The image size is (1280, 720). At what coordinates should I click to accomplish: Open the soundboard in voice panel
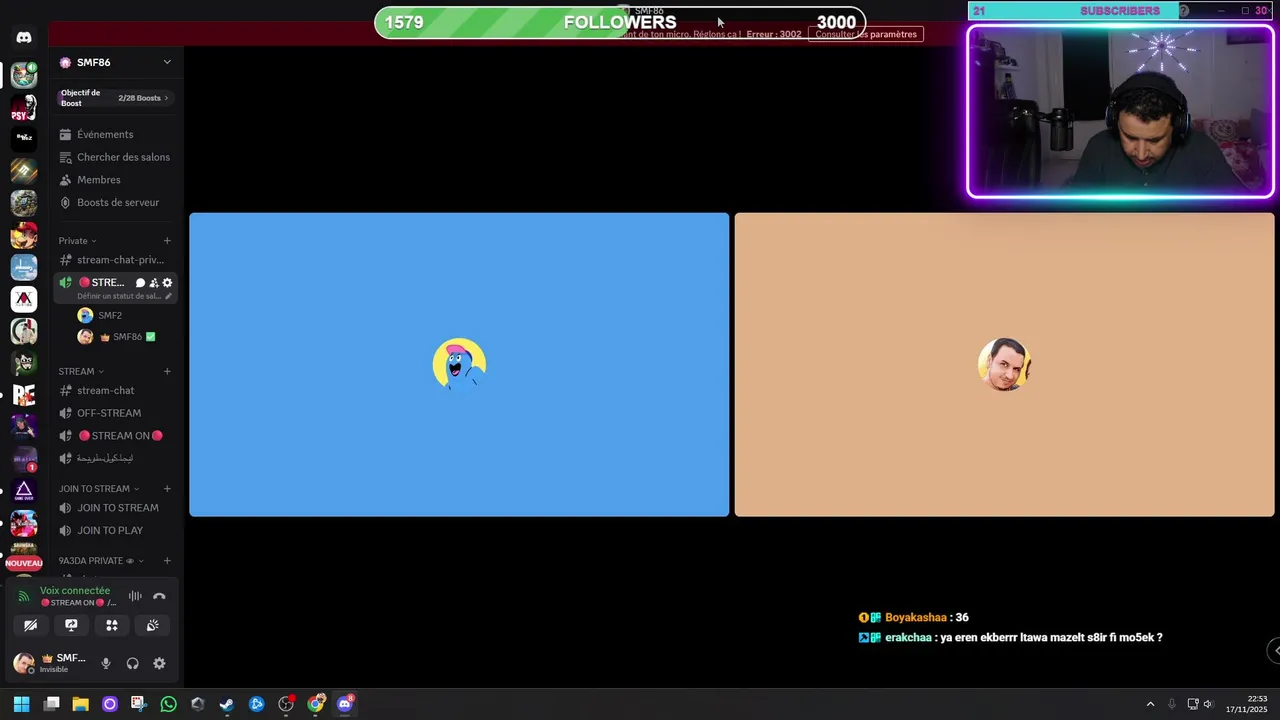pos(152,625)
